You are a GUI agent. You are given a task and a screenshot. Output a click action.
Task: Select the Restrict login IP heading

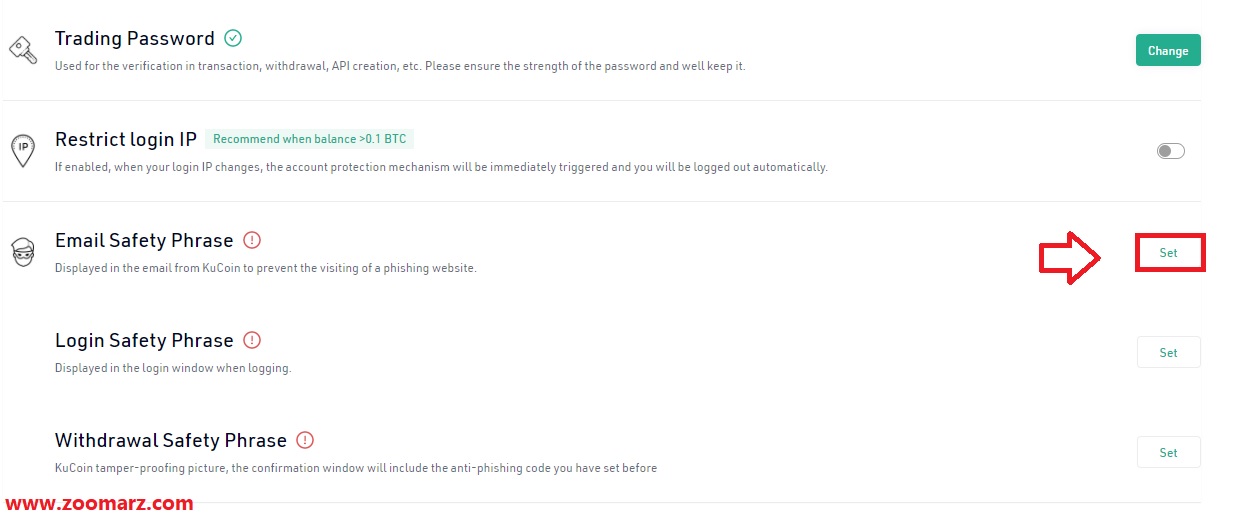click(x=126, y=140)
